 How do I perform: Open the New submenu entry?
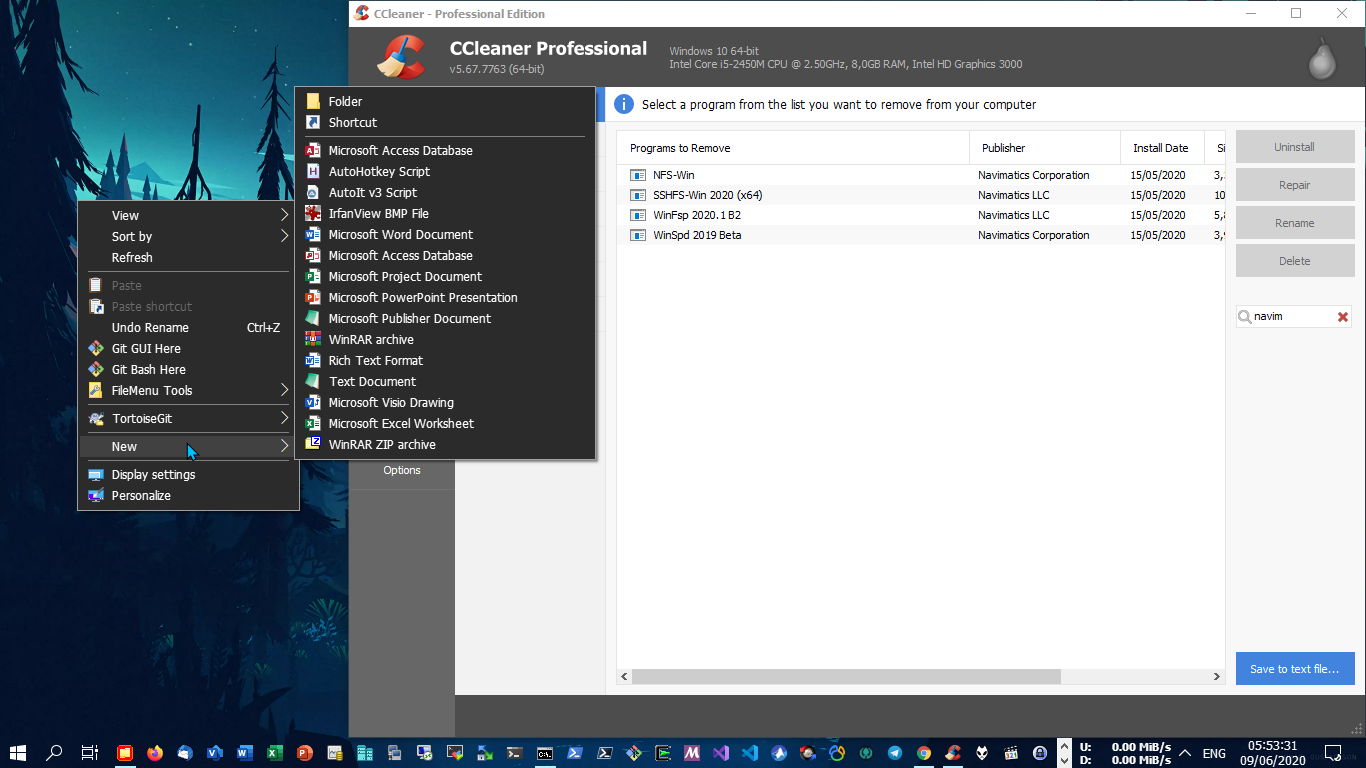[188, 446]
